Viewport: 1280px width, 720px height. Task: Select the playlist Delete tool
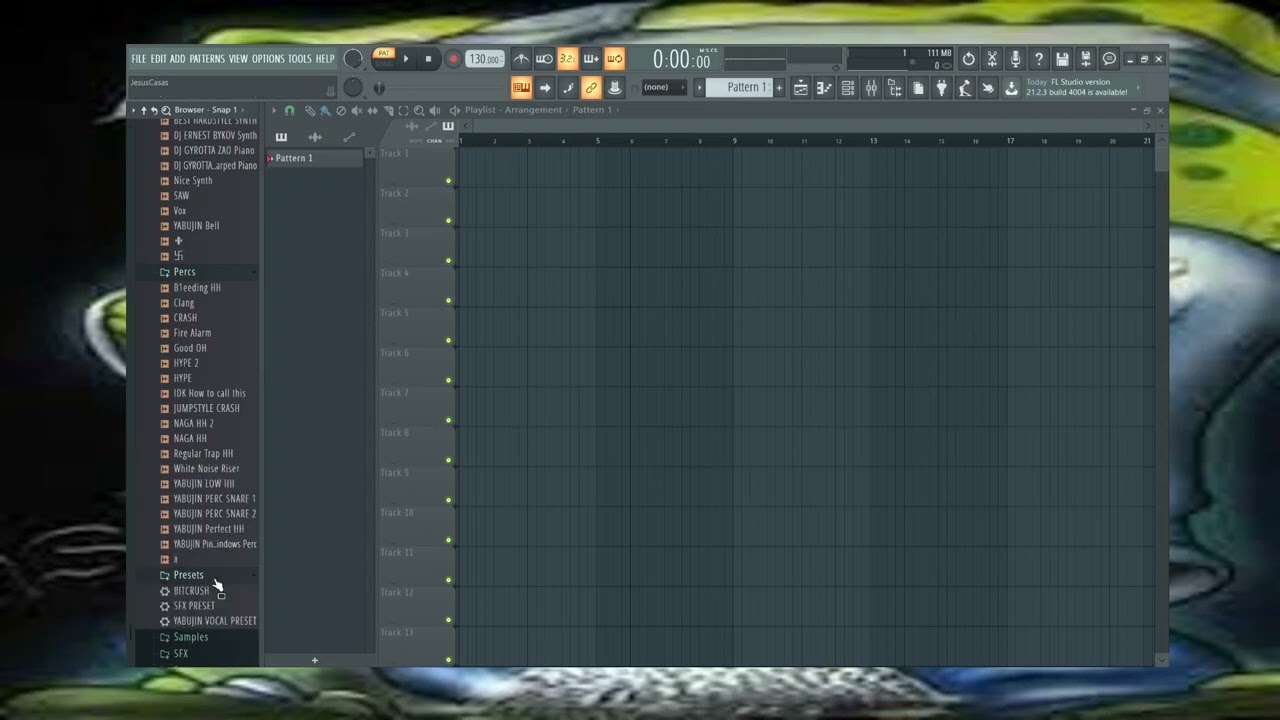341,110
